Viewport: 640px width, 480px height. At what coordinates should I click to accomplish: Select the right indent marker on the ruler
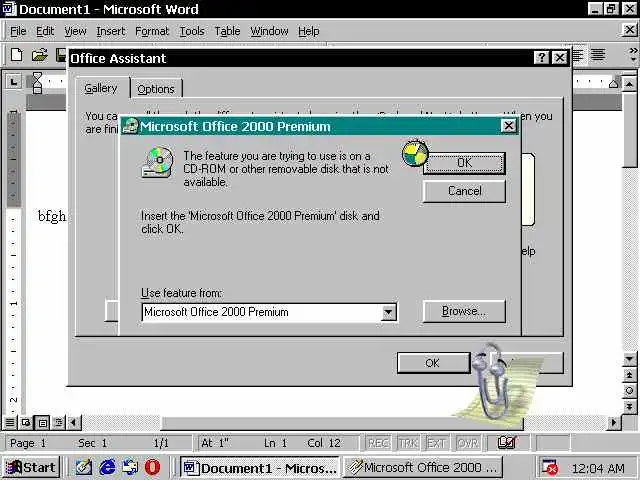click(614, 83)
